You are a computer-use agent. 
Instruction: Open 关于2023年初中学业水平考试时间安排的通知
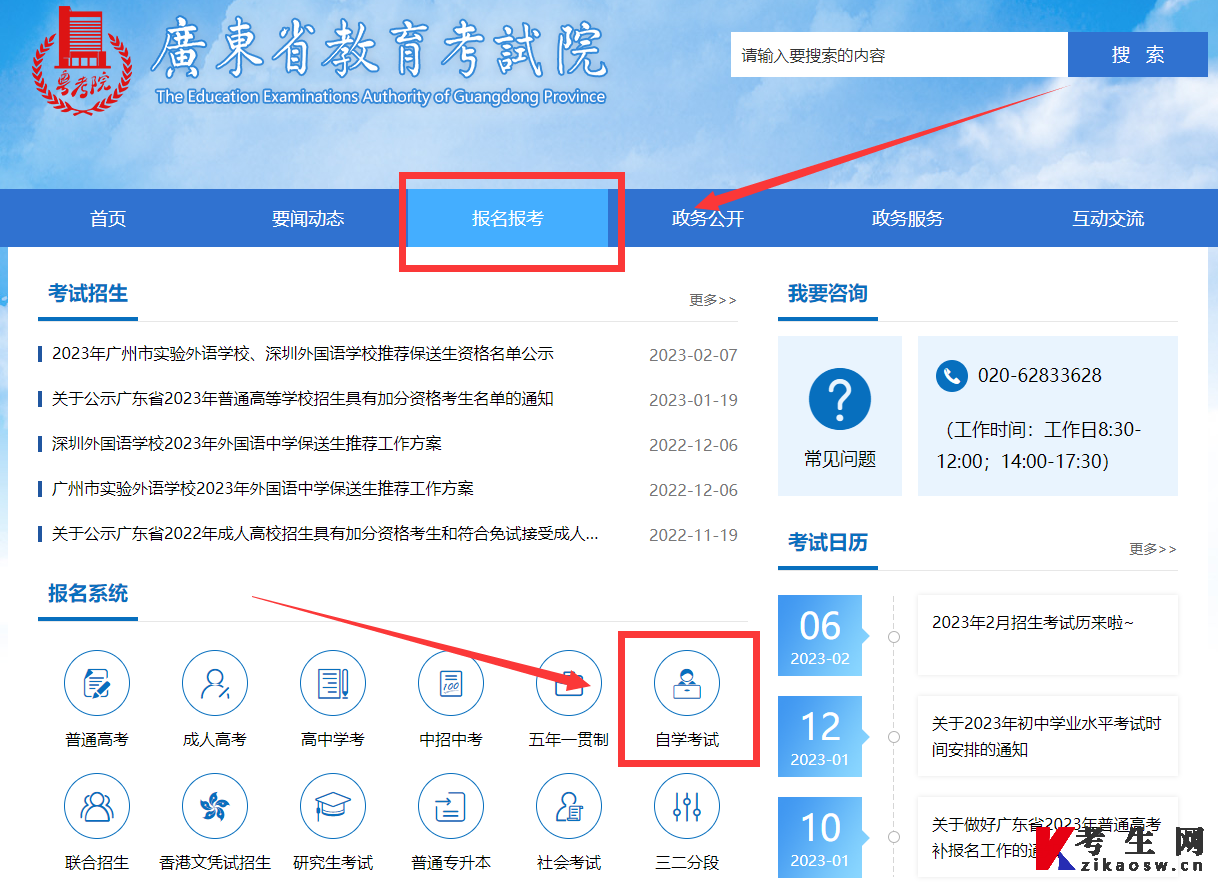tap(1046, 736)
